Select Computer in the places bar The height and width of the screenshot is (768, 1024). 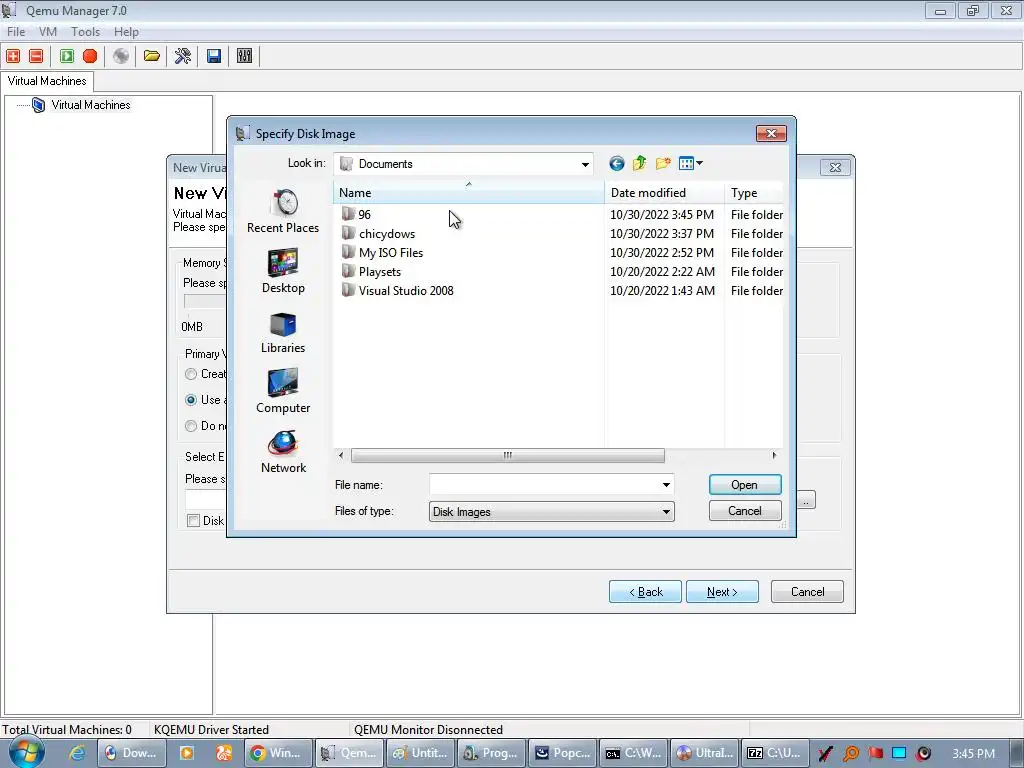click(x=283, y=391)
